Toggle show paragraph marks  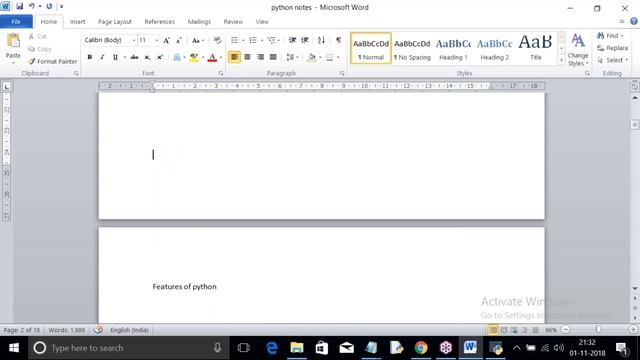tap(338, 40)
